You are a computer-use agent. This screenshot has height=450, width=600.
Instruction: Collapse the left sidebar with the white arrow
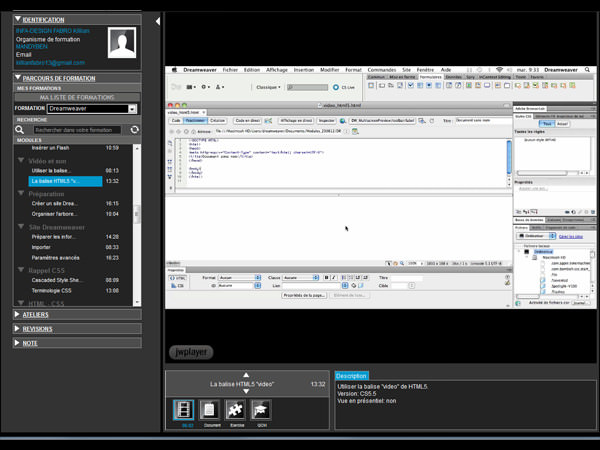(x=158, y=21)
